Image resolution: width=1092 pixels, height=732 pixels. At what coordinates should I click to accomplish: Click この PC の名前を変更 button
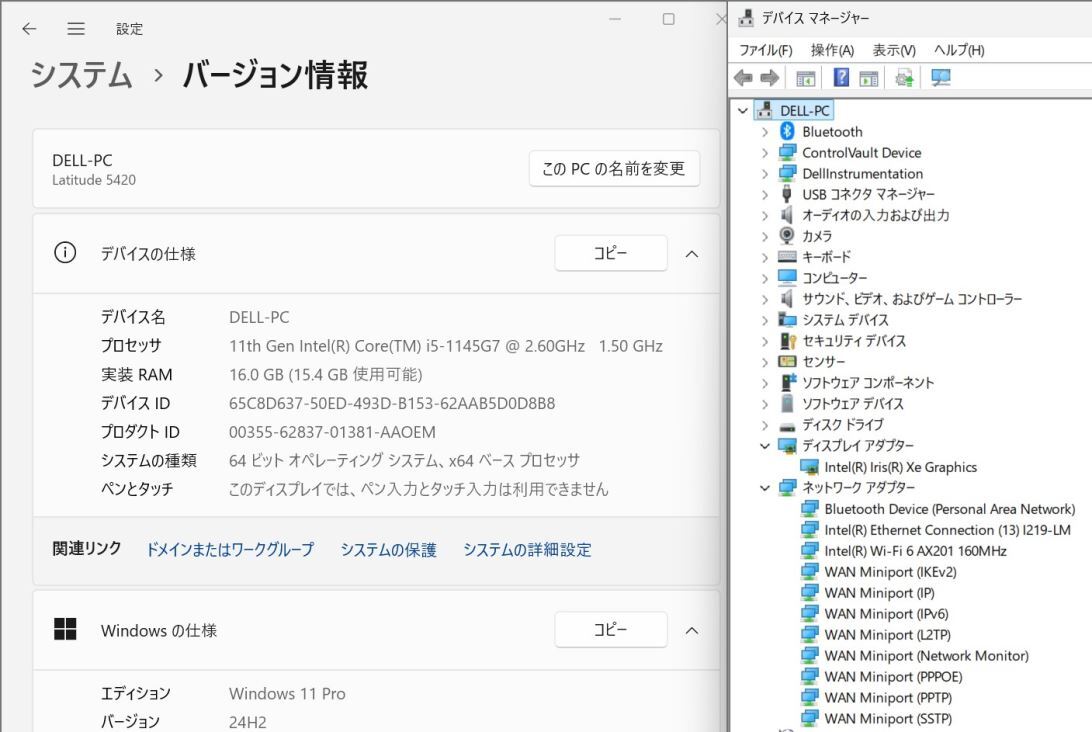pyautogui.click(x=614, y=169)
